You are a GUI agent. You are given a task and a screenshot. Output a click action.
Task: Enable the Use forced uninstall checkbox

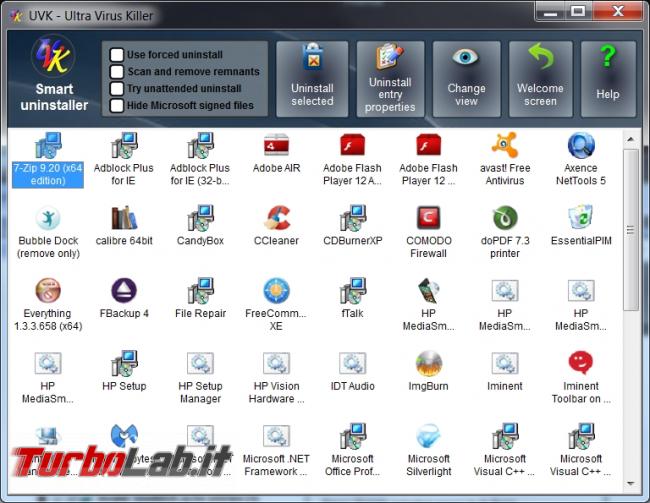[x=117, y=55]
